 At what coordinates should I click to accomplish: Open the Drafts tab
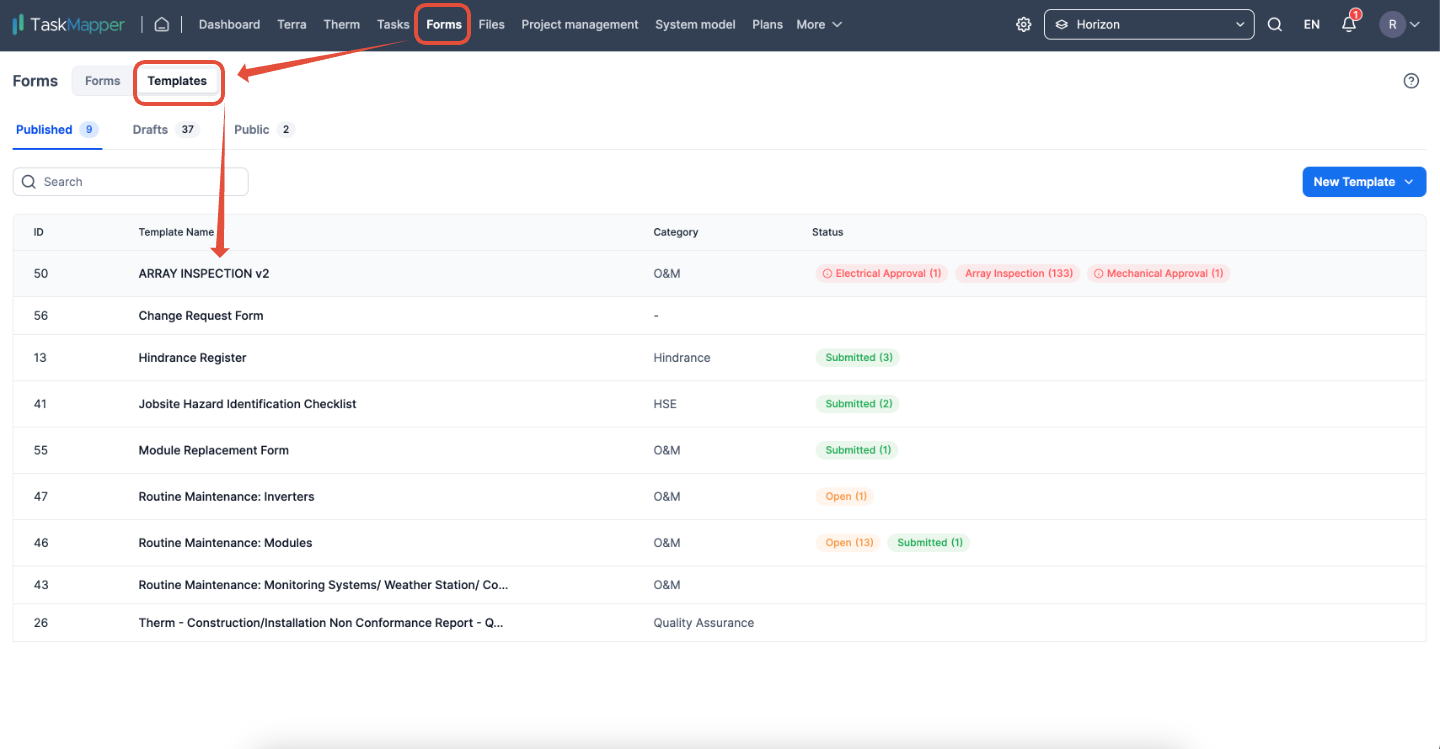point(166,130)
